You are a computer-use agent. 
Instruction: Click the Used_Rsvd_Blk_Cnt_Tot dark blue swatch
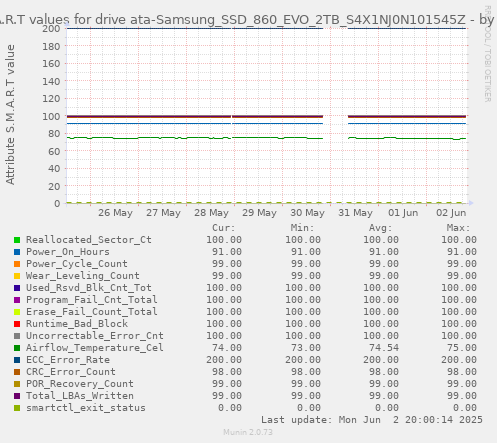pyautogui.click(x=17, y=288)
